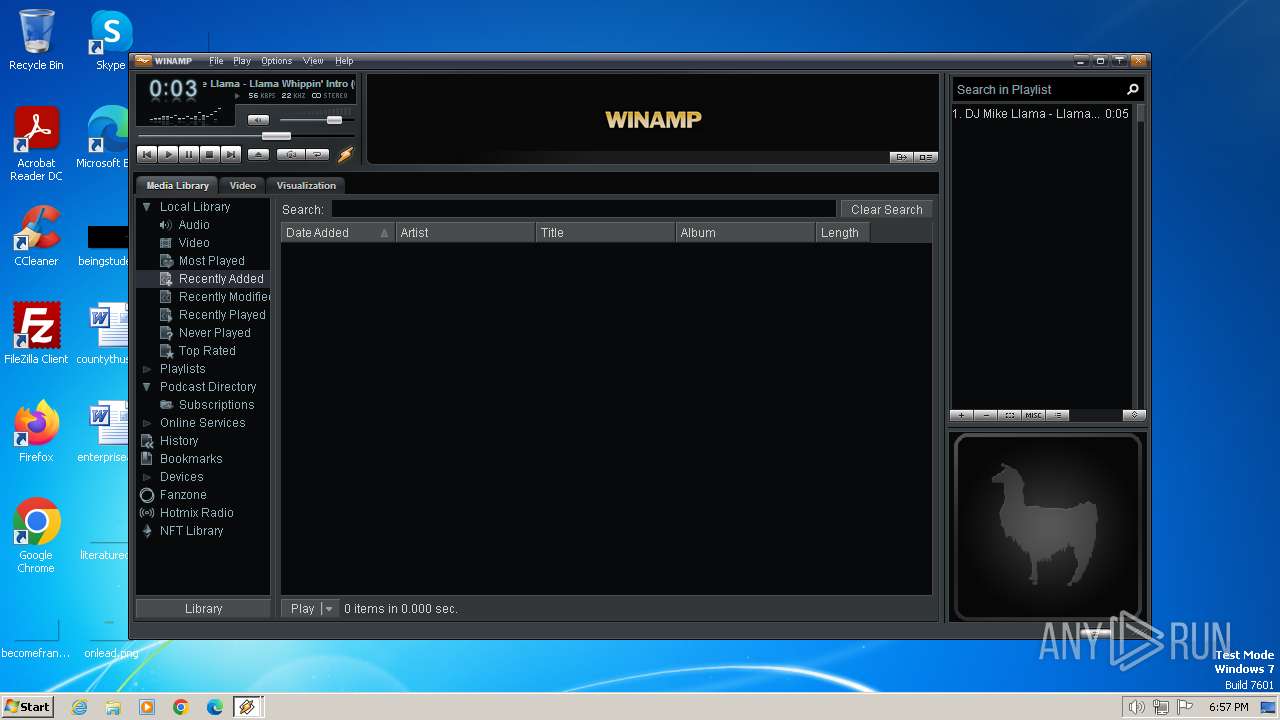Click the Play button in library footer
This screenshot has width=1280, height=720.
click(302, 608)
